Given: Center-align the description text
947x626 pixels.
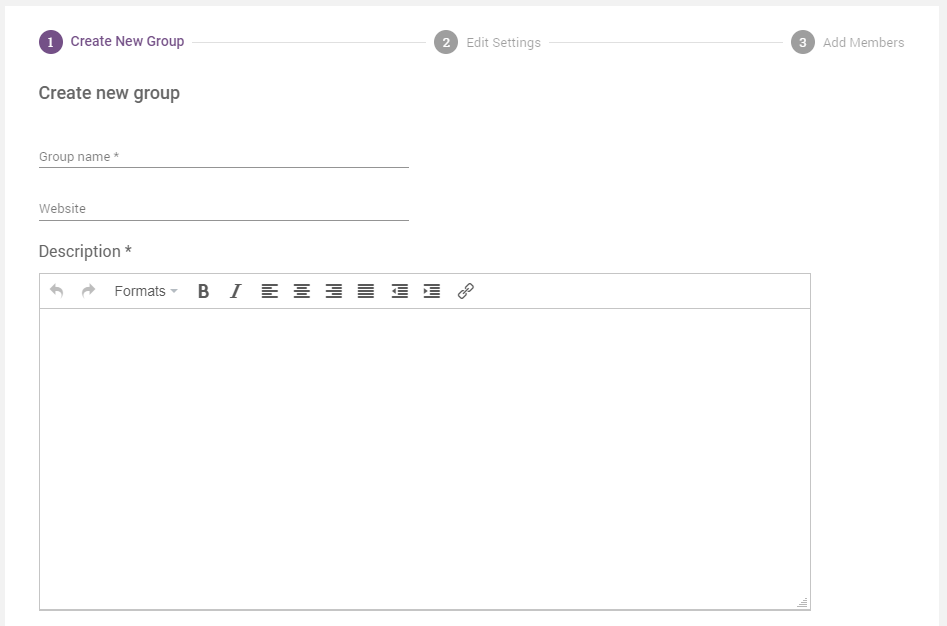Looking at the screenshot, I should (301, 291).
